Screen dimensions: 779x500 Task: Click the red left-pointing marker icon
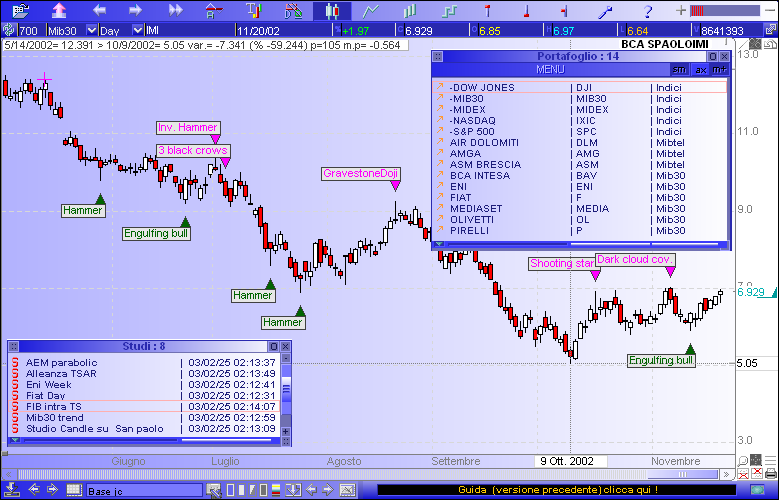click(564, 10)
